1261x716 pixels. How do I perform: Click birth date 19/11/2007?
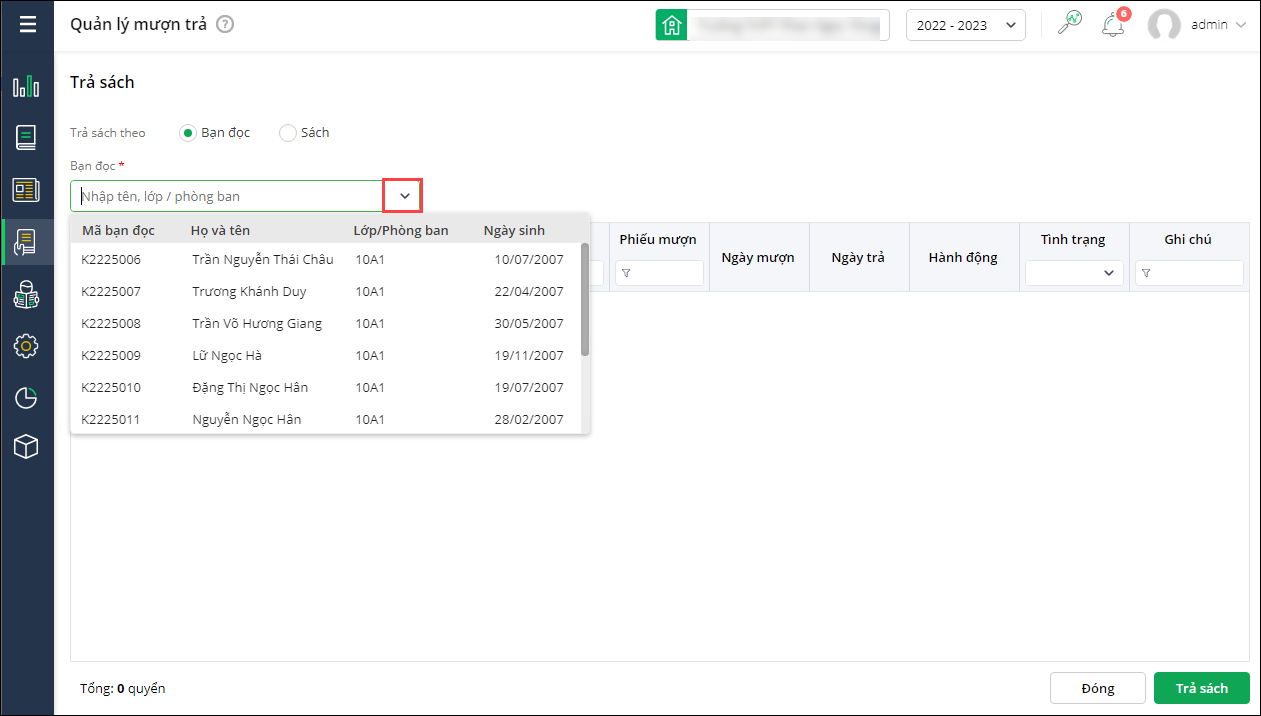(x=529, y=356)
